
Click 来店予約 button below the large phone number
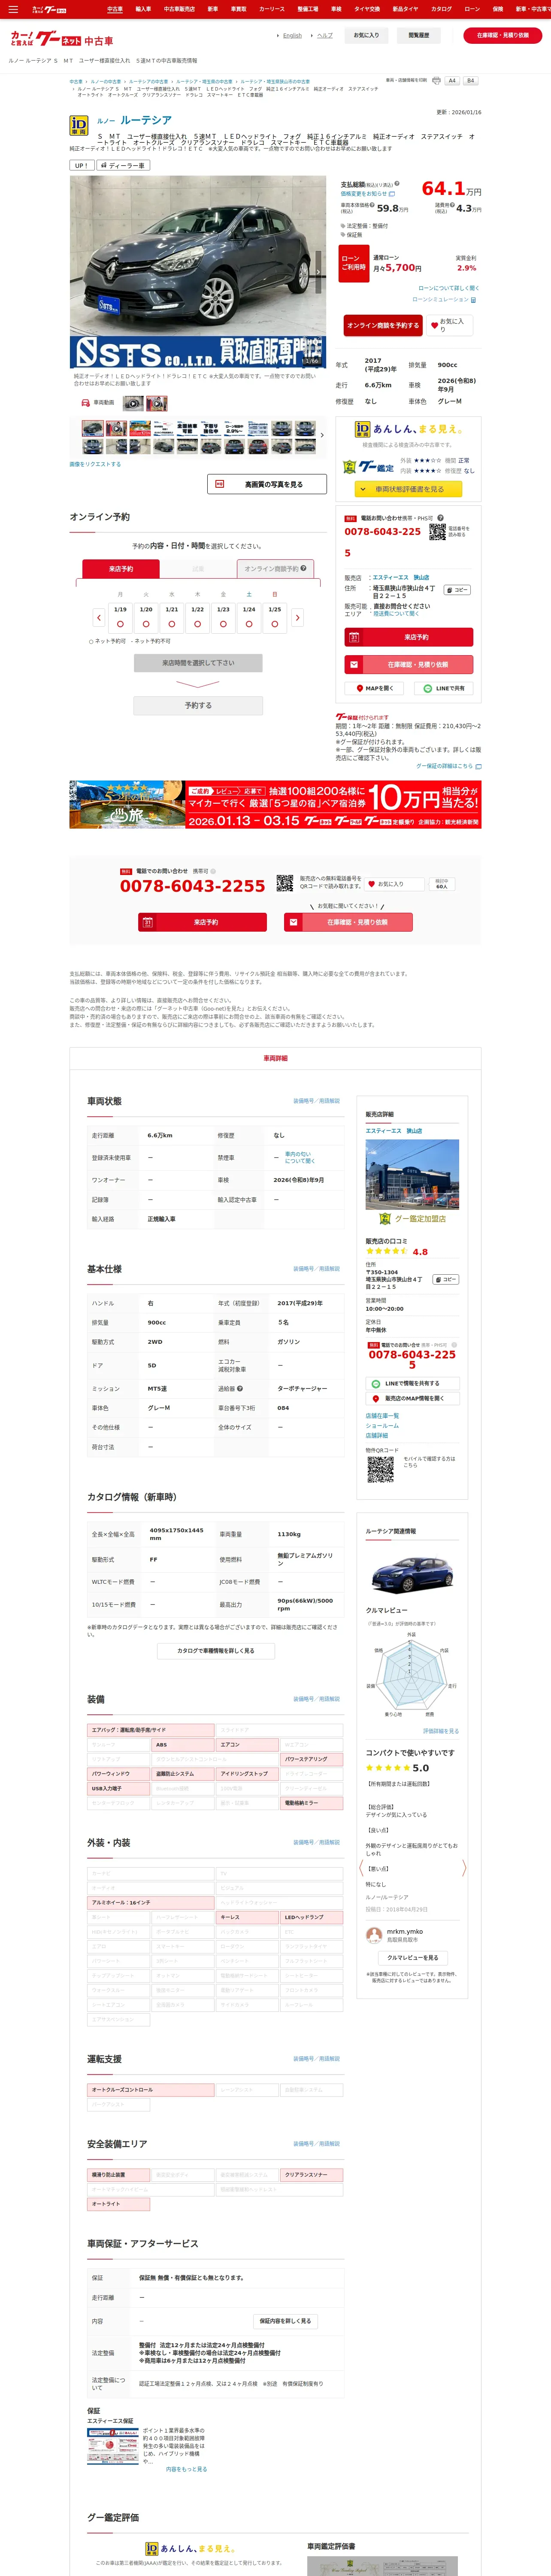point(202,922)
